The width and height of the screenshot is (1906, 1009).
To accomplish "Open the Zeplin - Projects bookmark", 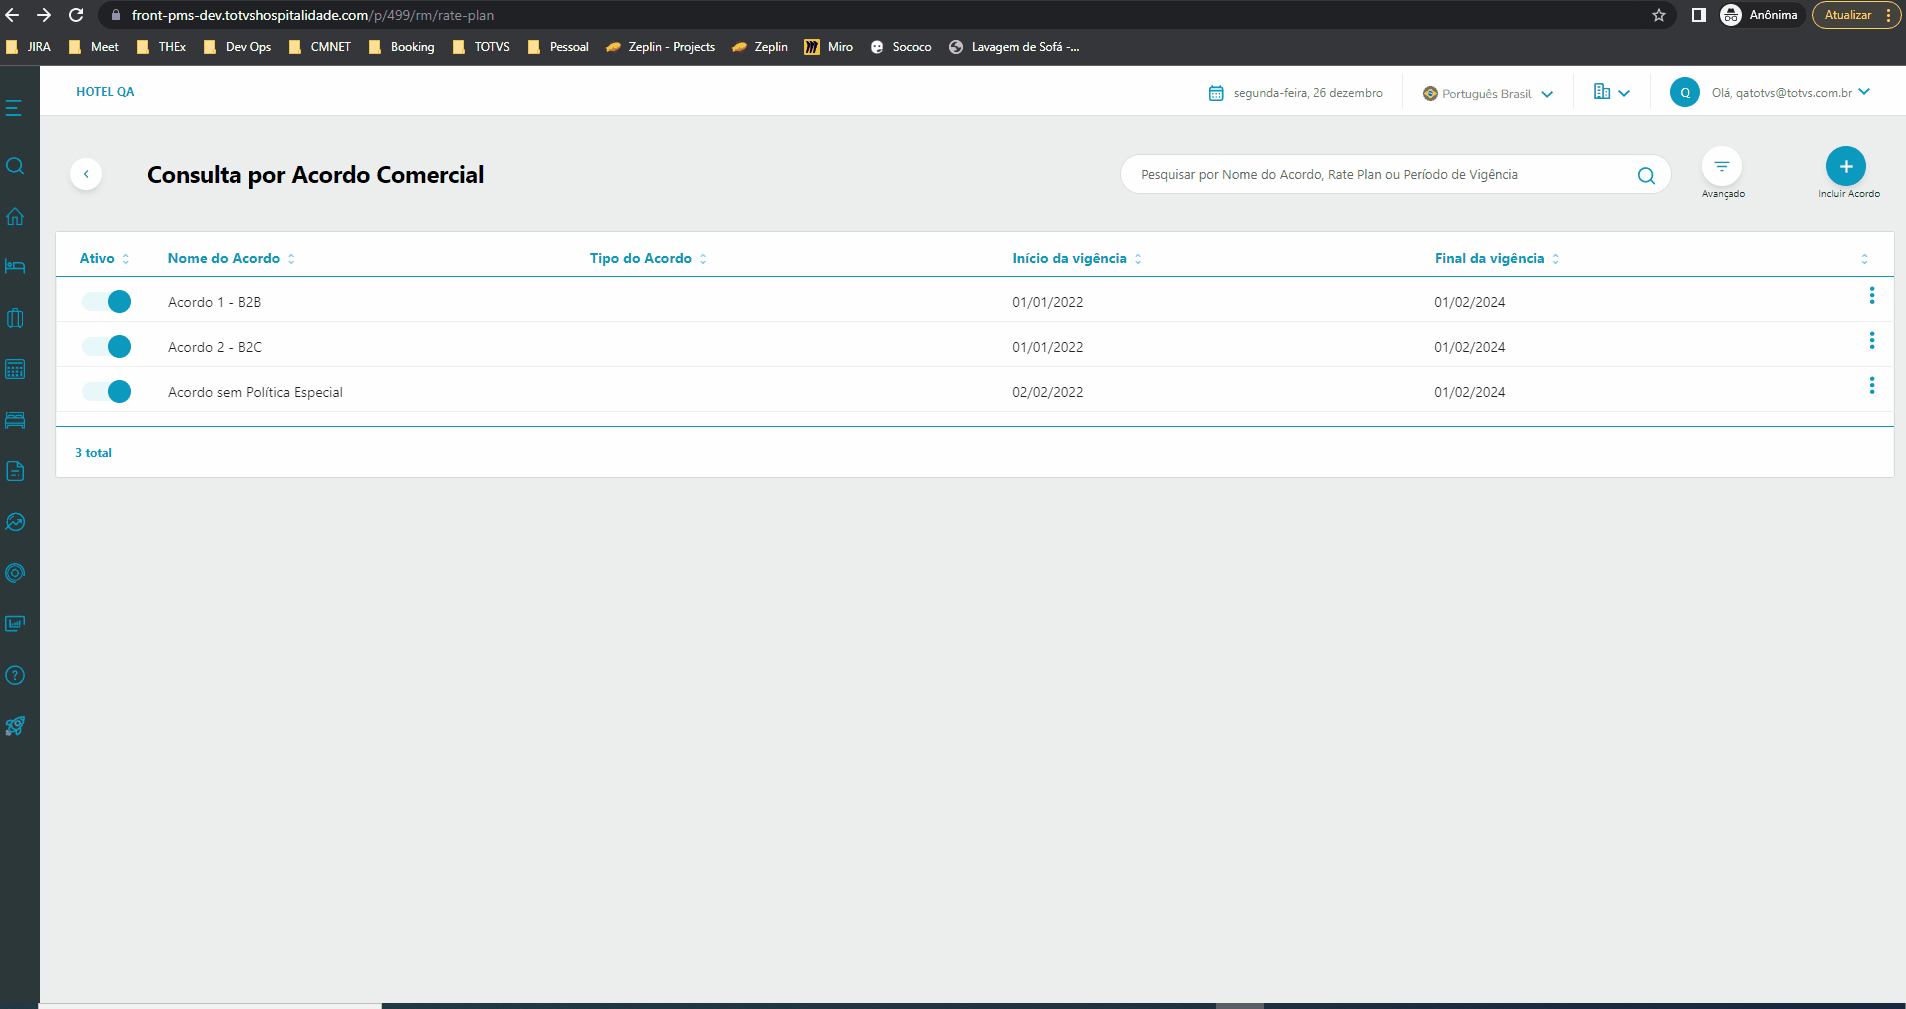I will (661, 47).
